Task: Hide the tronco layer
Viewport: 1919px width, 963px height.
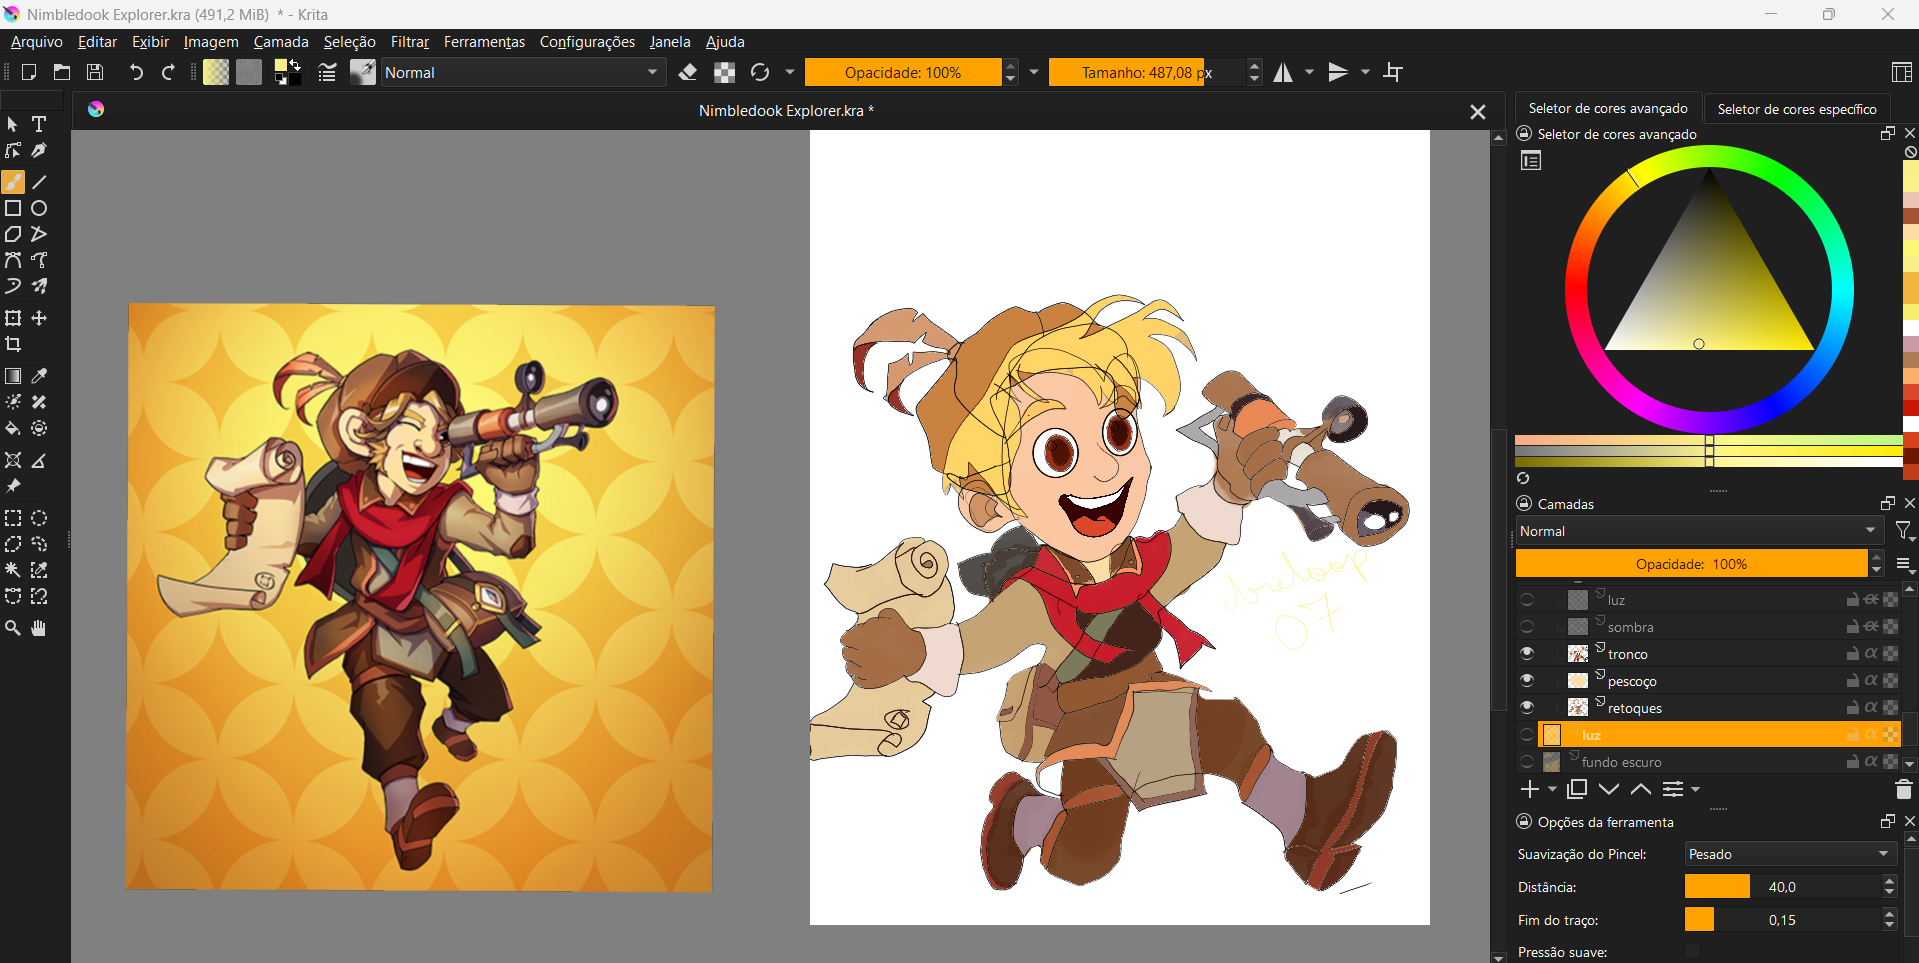Action: click(1527, 653)
